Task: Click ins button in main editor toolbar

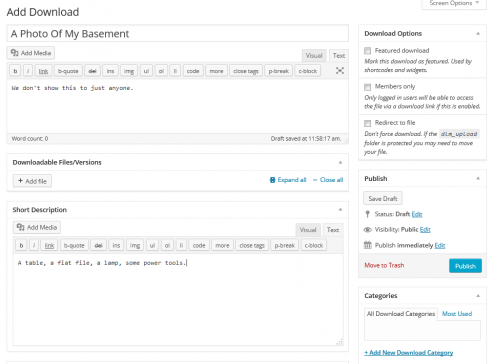Action: 110,71
